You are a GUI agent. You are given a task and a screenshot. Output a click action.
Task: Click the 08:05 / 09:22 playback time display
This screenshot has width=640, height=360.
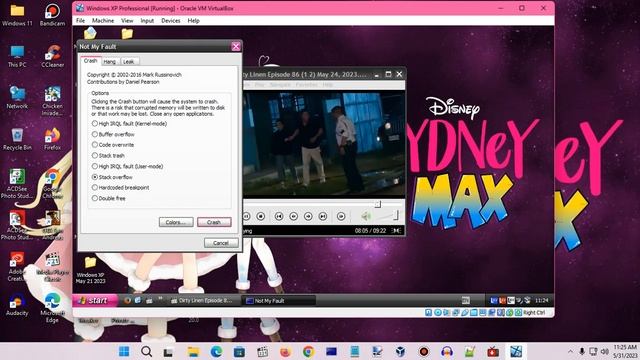[370, 231]
